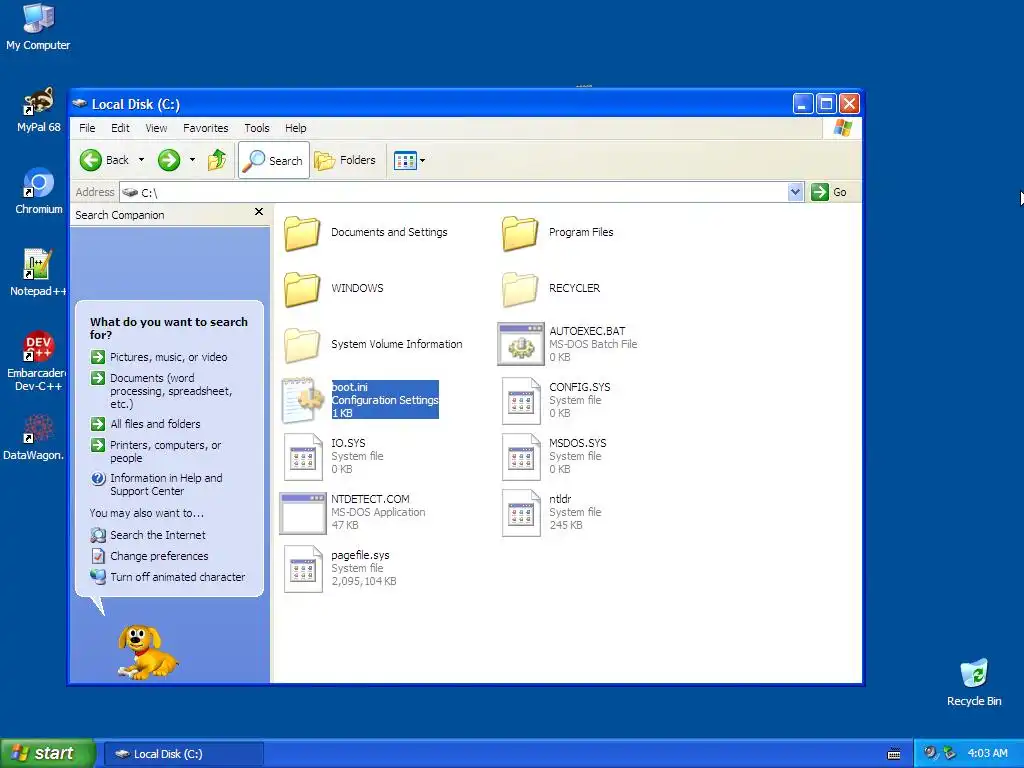Click Local Disk (C:) taskbar button
Viewport: 1024px width, 768px height.
point(184,754)
